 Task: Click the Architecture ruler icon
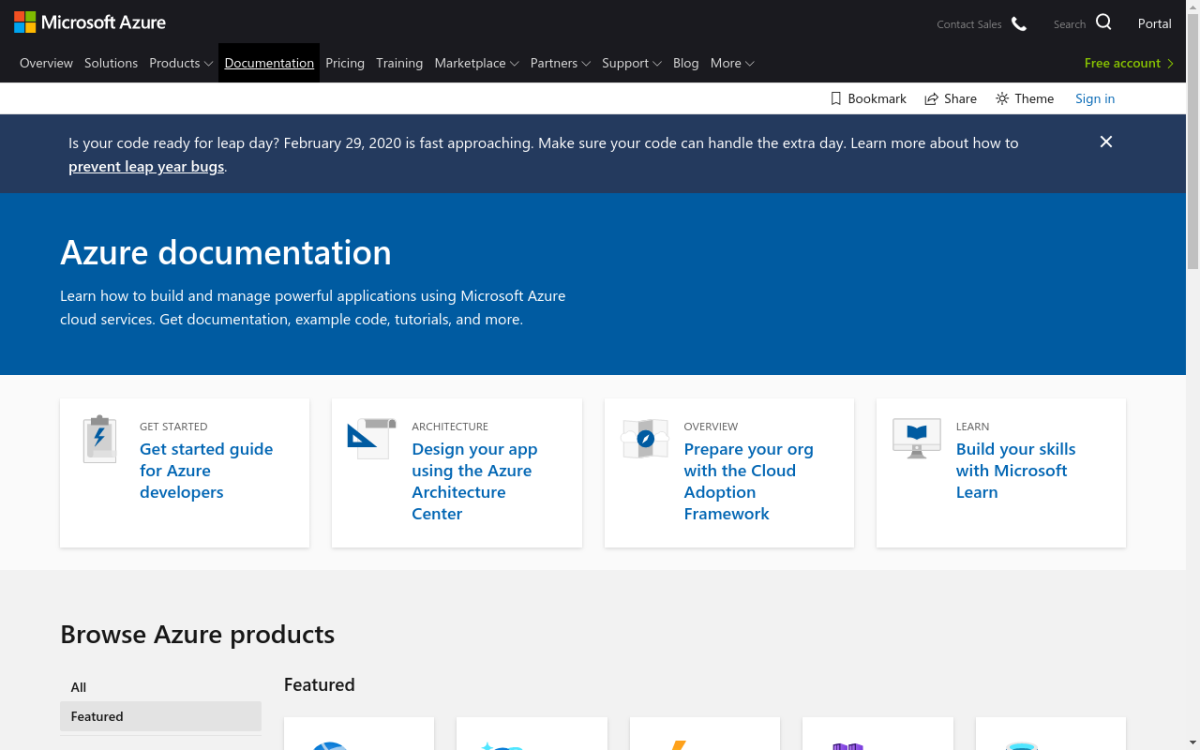point(371,439)
